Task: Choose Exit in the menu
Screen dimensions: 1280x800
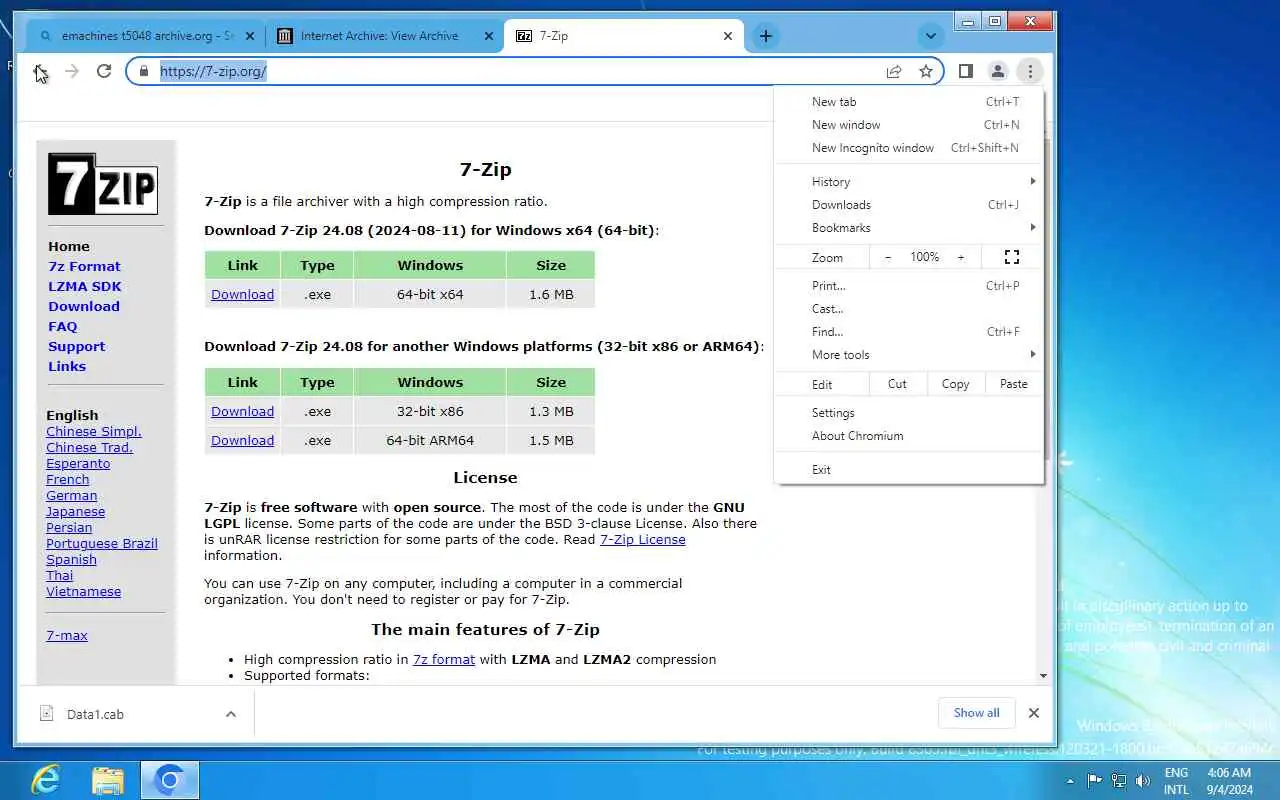Action: click(x=908, y=469)
